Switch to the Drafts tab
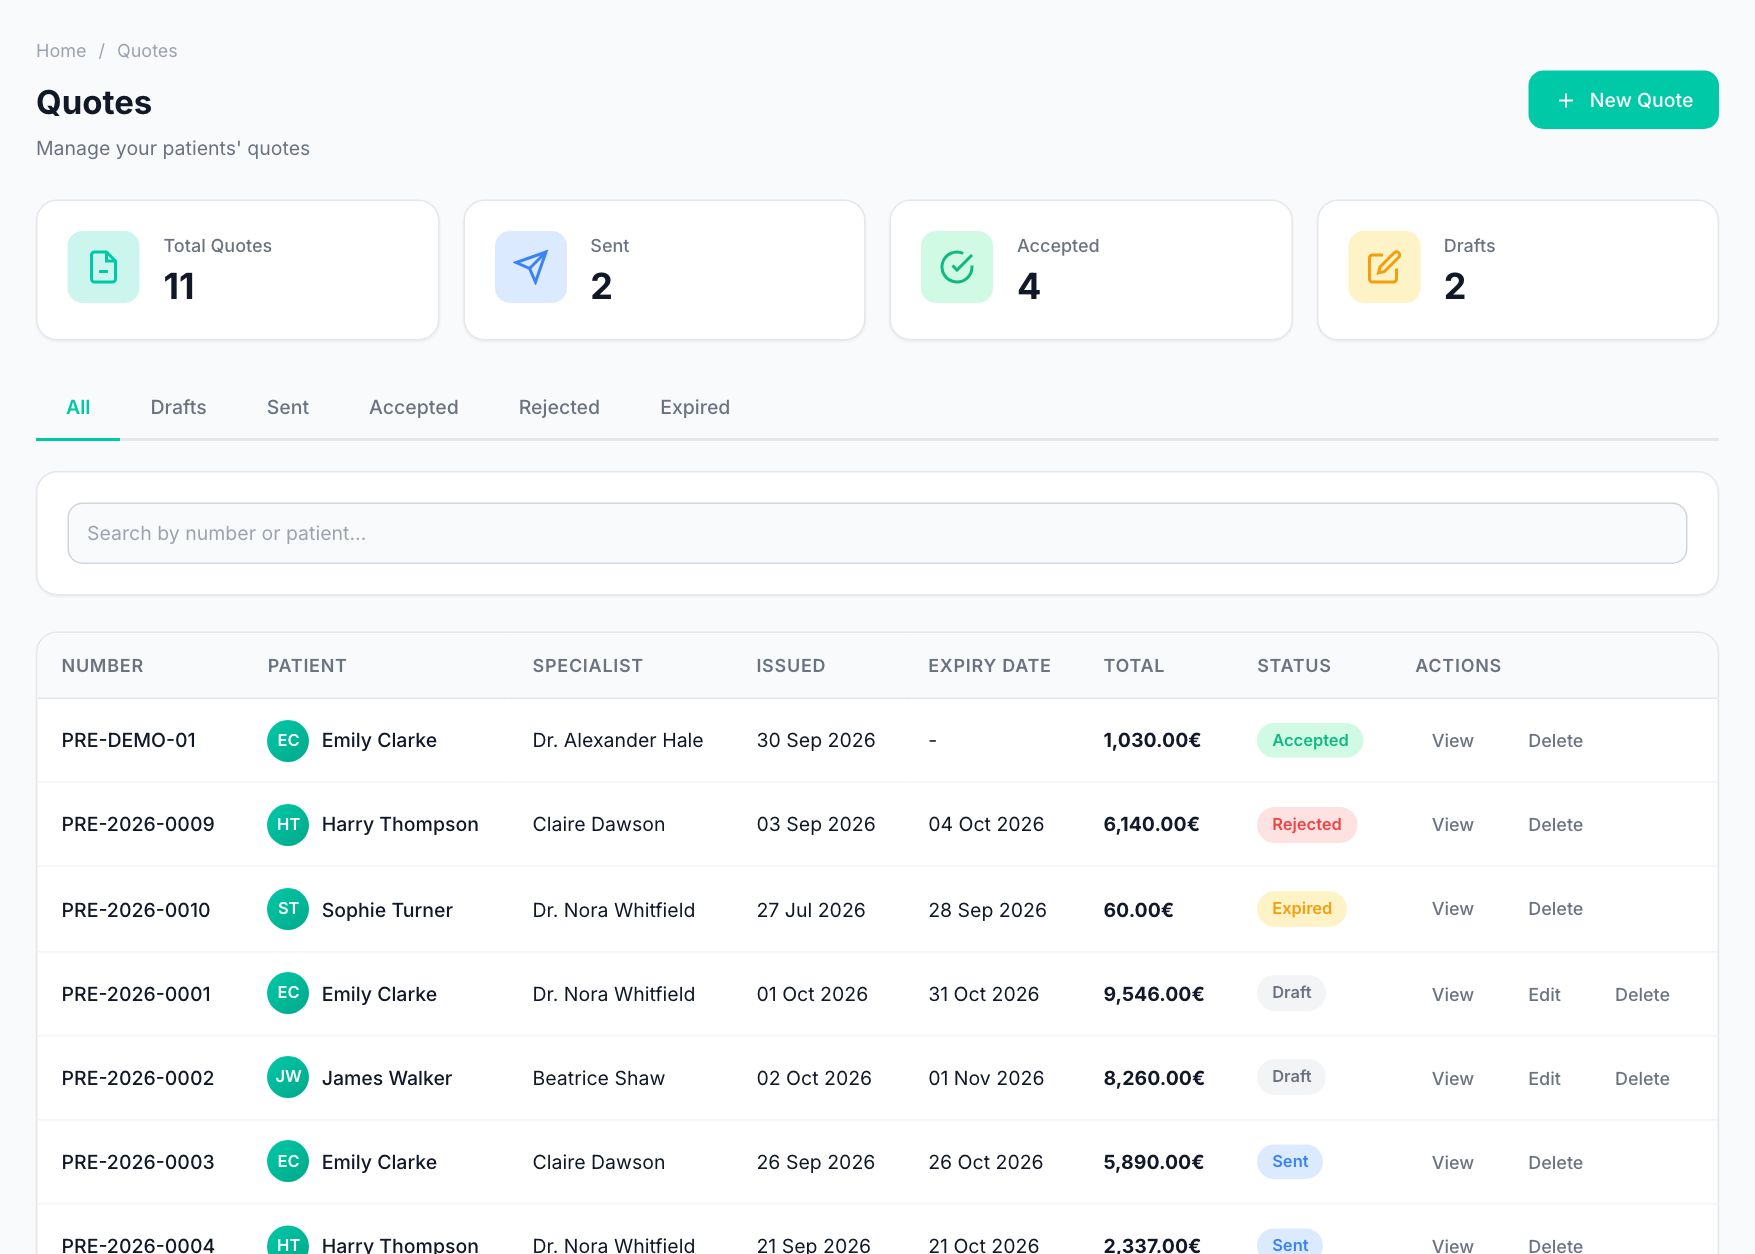The width and height of the screenshot is (1755, 1254). coord(178,408)
